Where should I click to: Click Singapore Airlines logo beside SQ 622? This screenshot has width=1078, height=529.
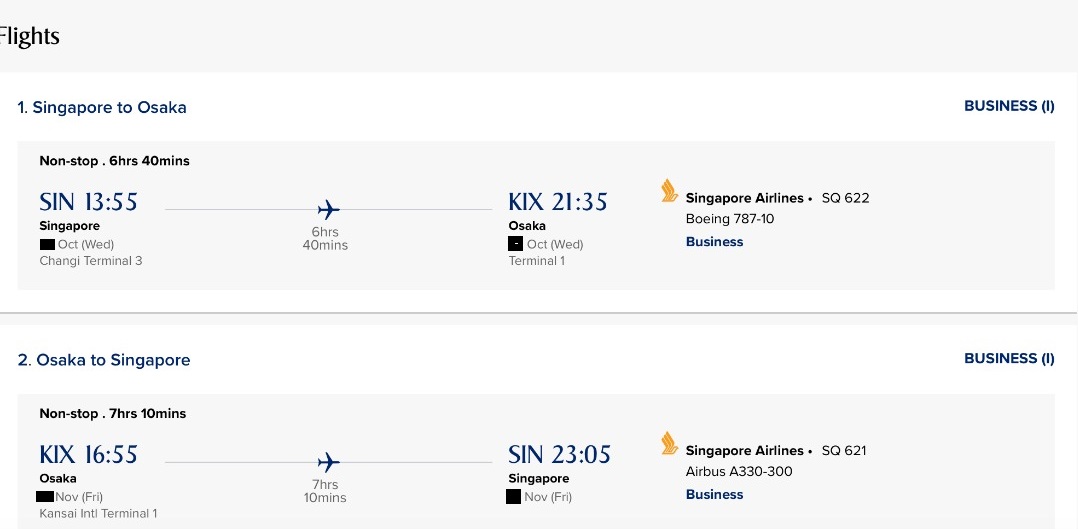[x=670, y=191]
